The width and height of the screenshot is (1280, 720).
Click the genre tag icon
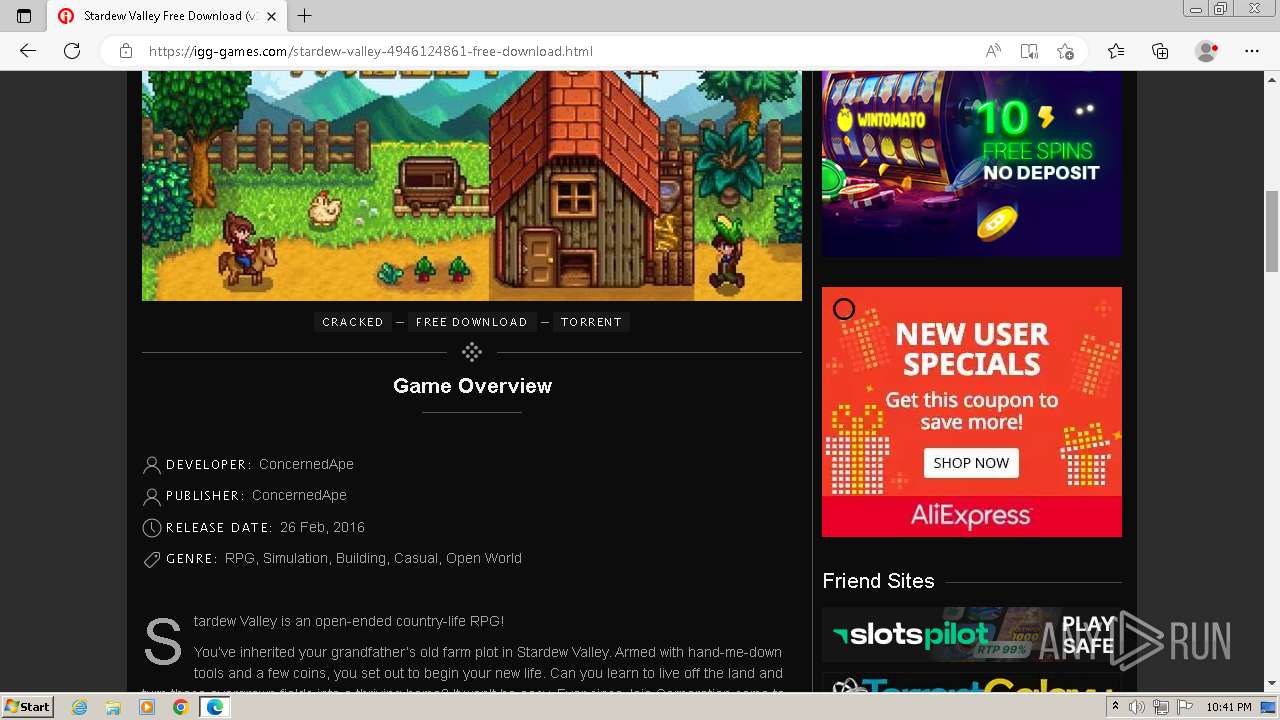[x=152, y=560]
